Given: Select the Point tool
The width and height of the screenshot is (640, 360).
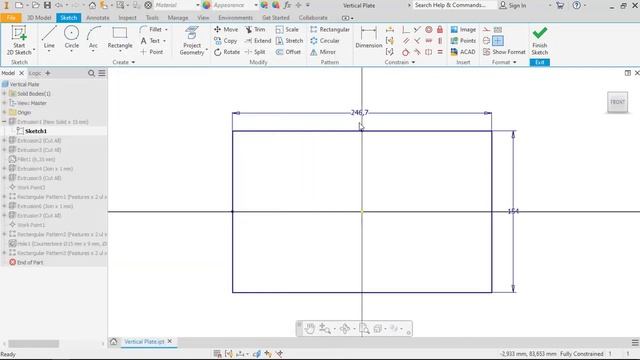Looking at the screenshot, I should (151, 52).
